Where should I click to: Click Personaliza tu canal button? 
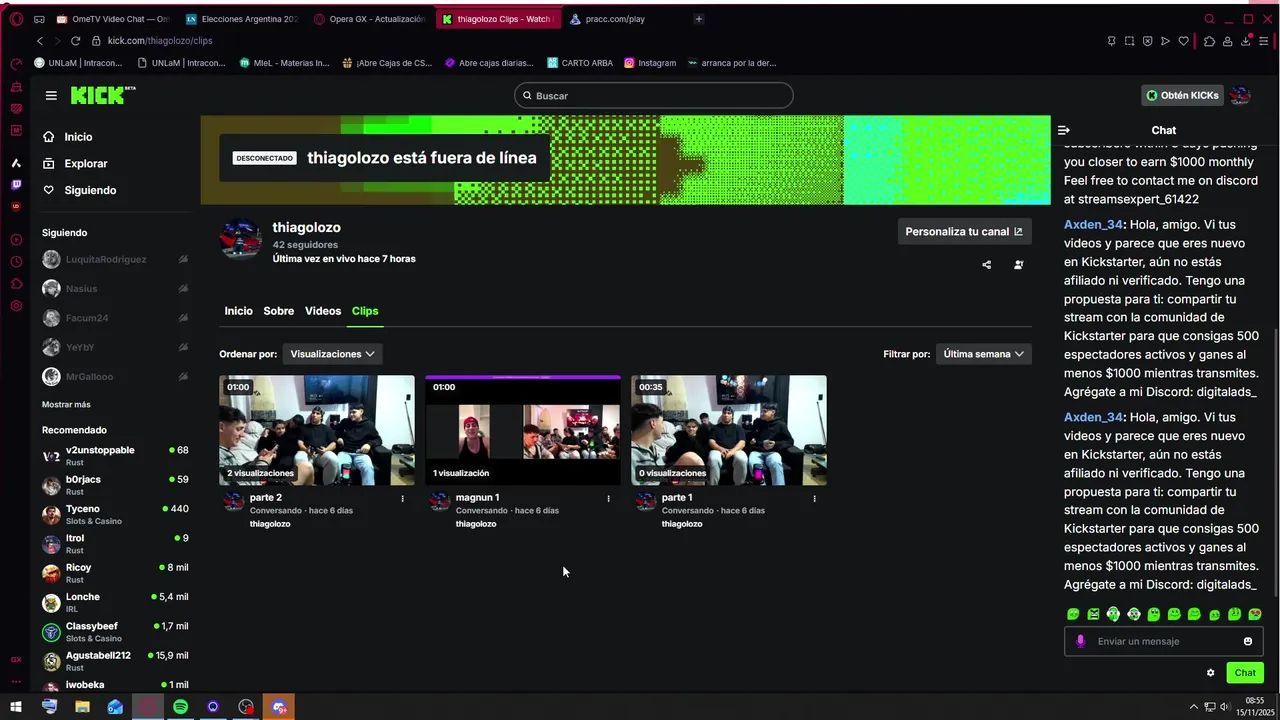pyautogui.click(x=964, y=232)
